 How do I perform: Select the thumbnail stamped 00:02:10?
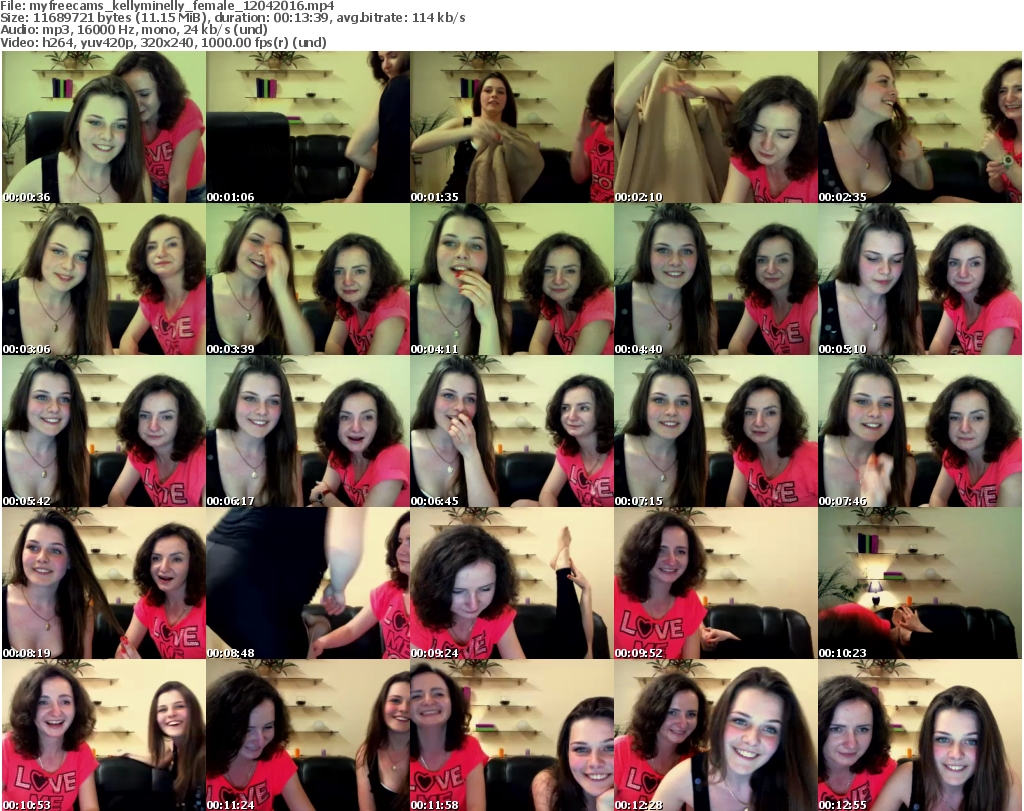pos(716,127)
